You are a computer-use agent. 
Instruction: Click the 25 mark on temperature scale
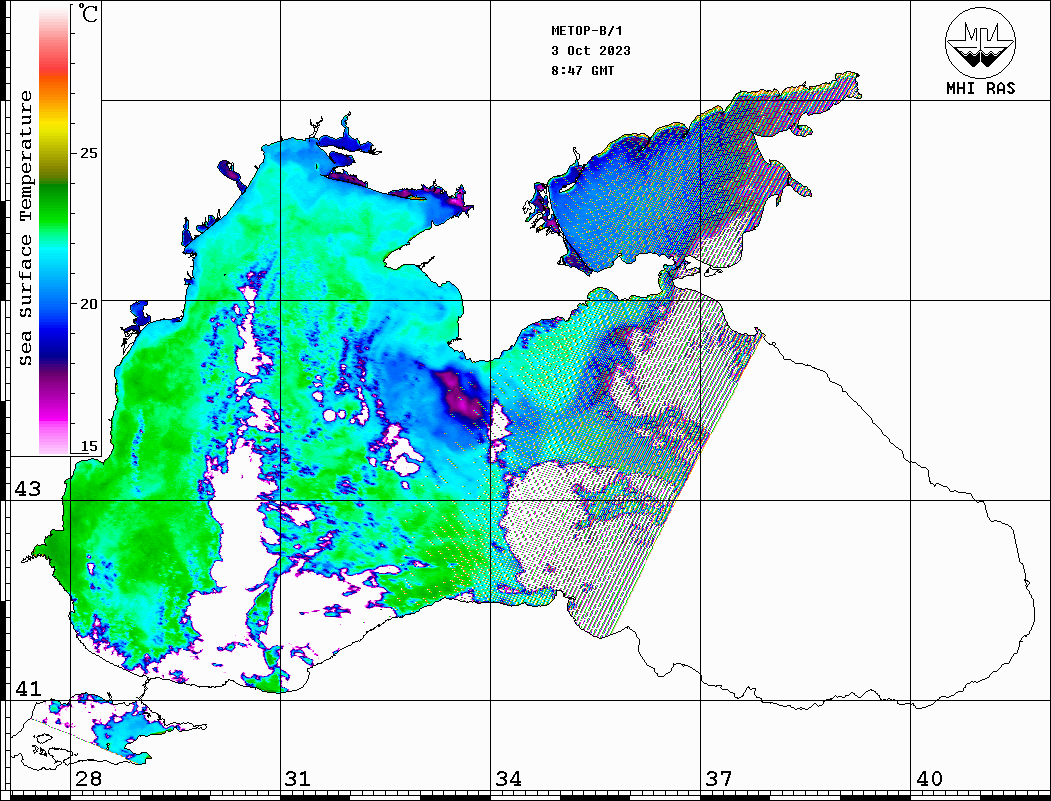88,153
